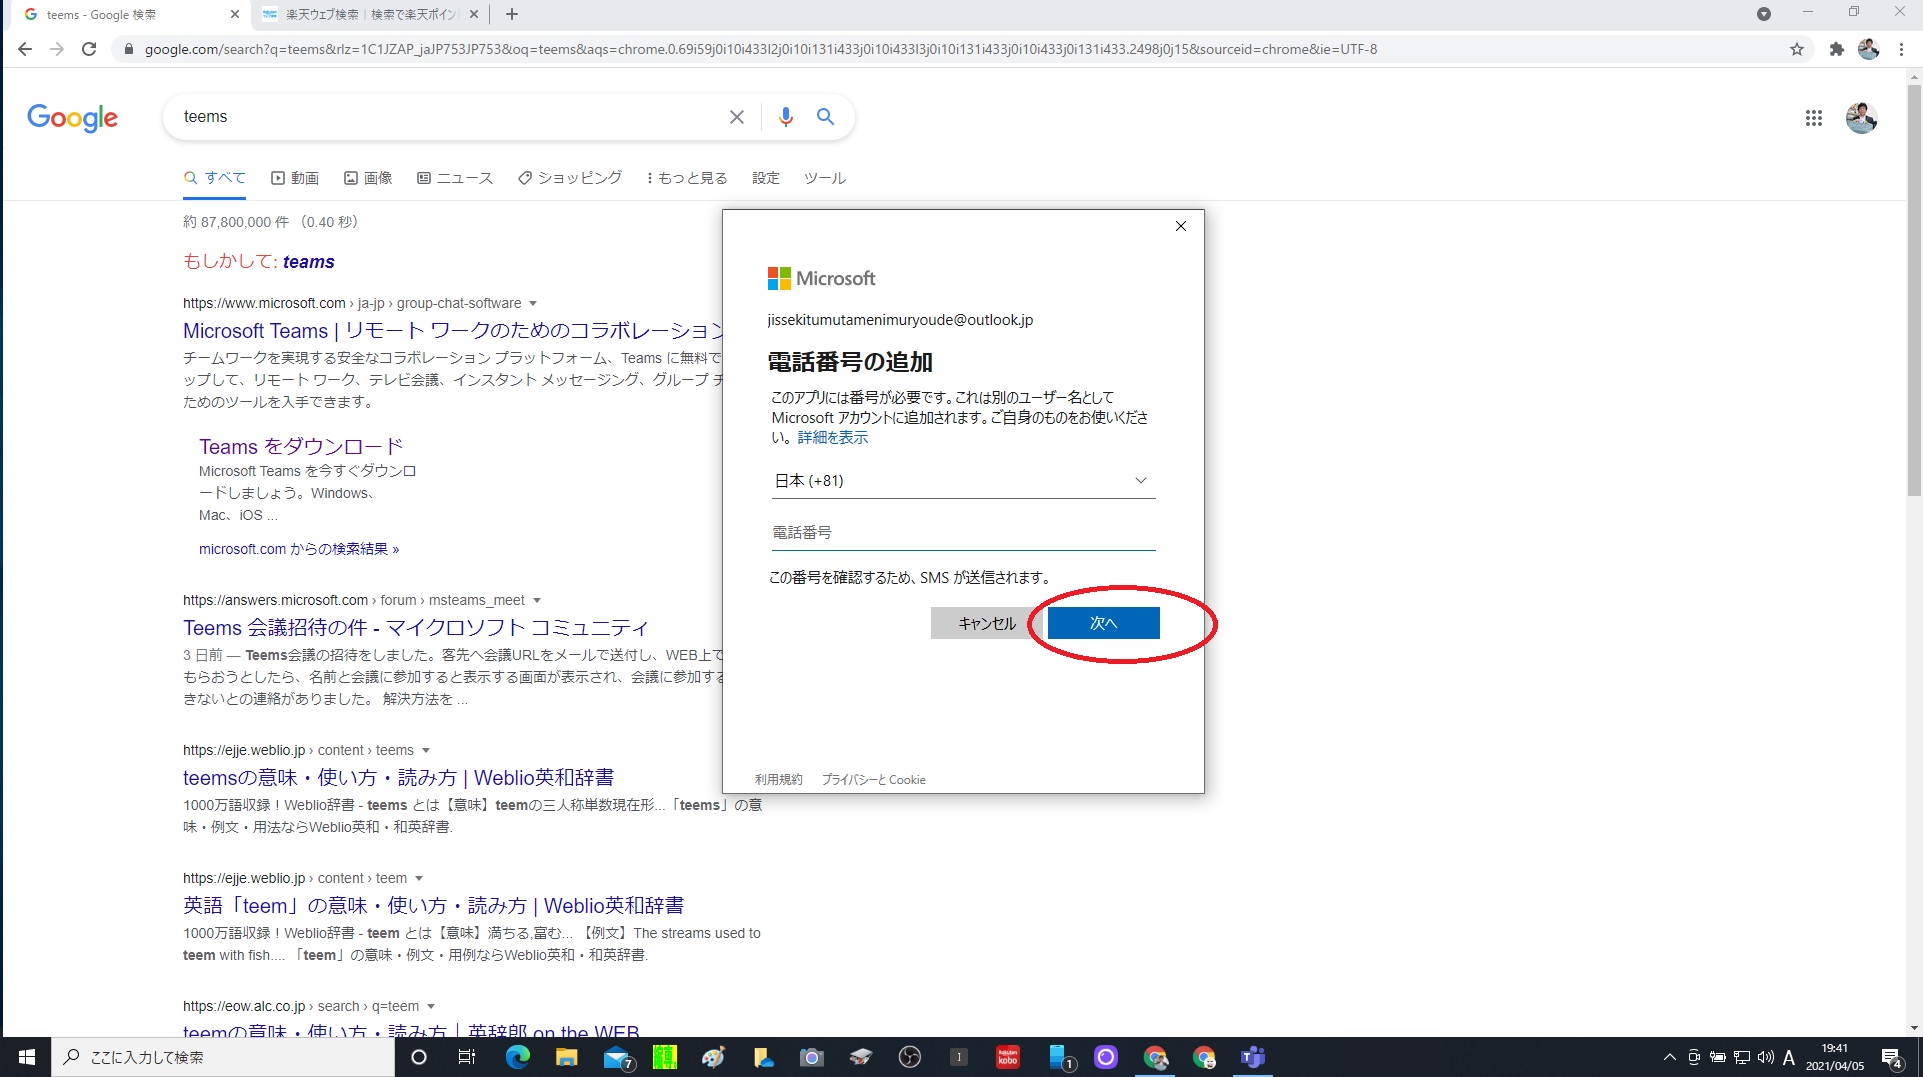Open Rakuten Kobo from taskbar
1923x1077 pixels.
(1007, 1057)
